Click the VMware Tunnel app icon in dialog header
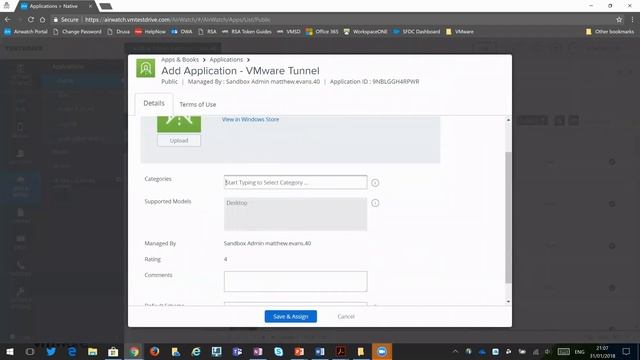Image resolution: width=640 pixels, height=360 pixels. 146,68
